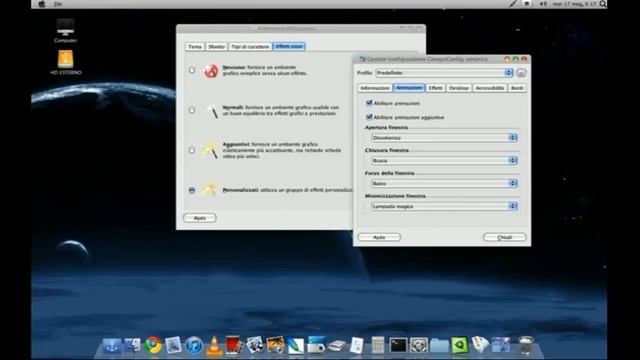
Task: Open Google Chrome from the dock
Action: tap(153, 345)
